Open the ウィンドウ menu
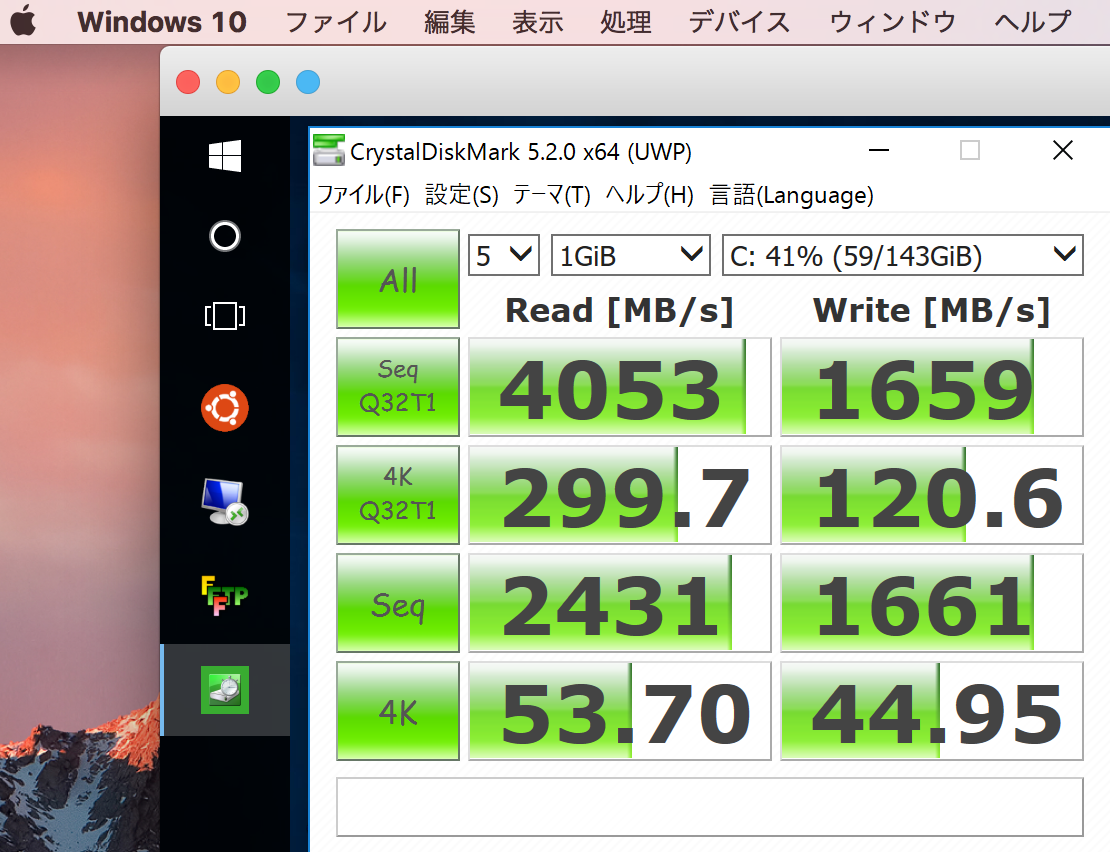Screen dimensions: 1110x852 point(893,22)
